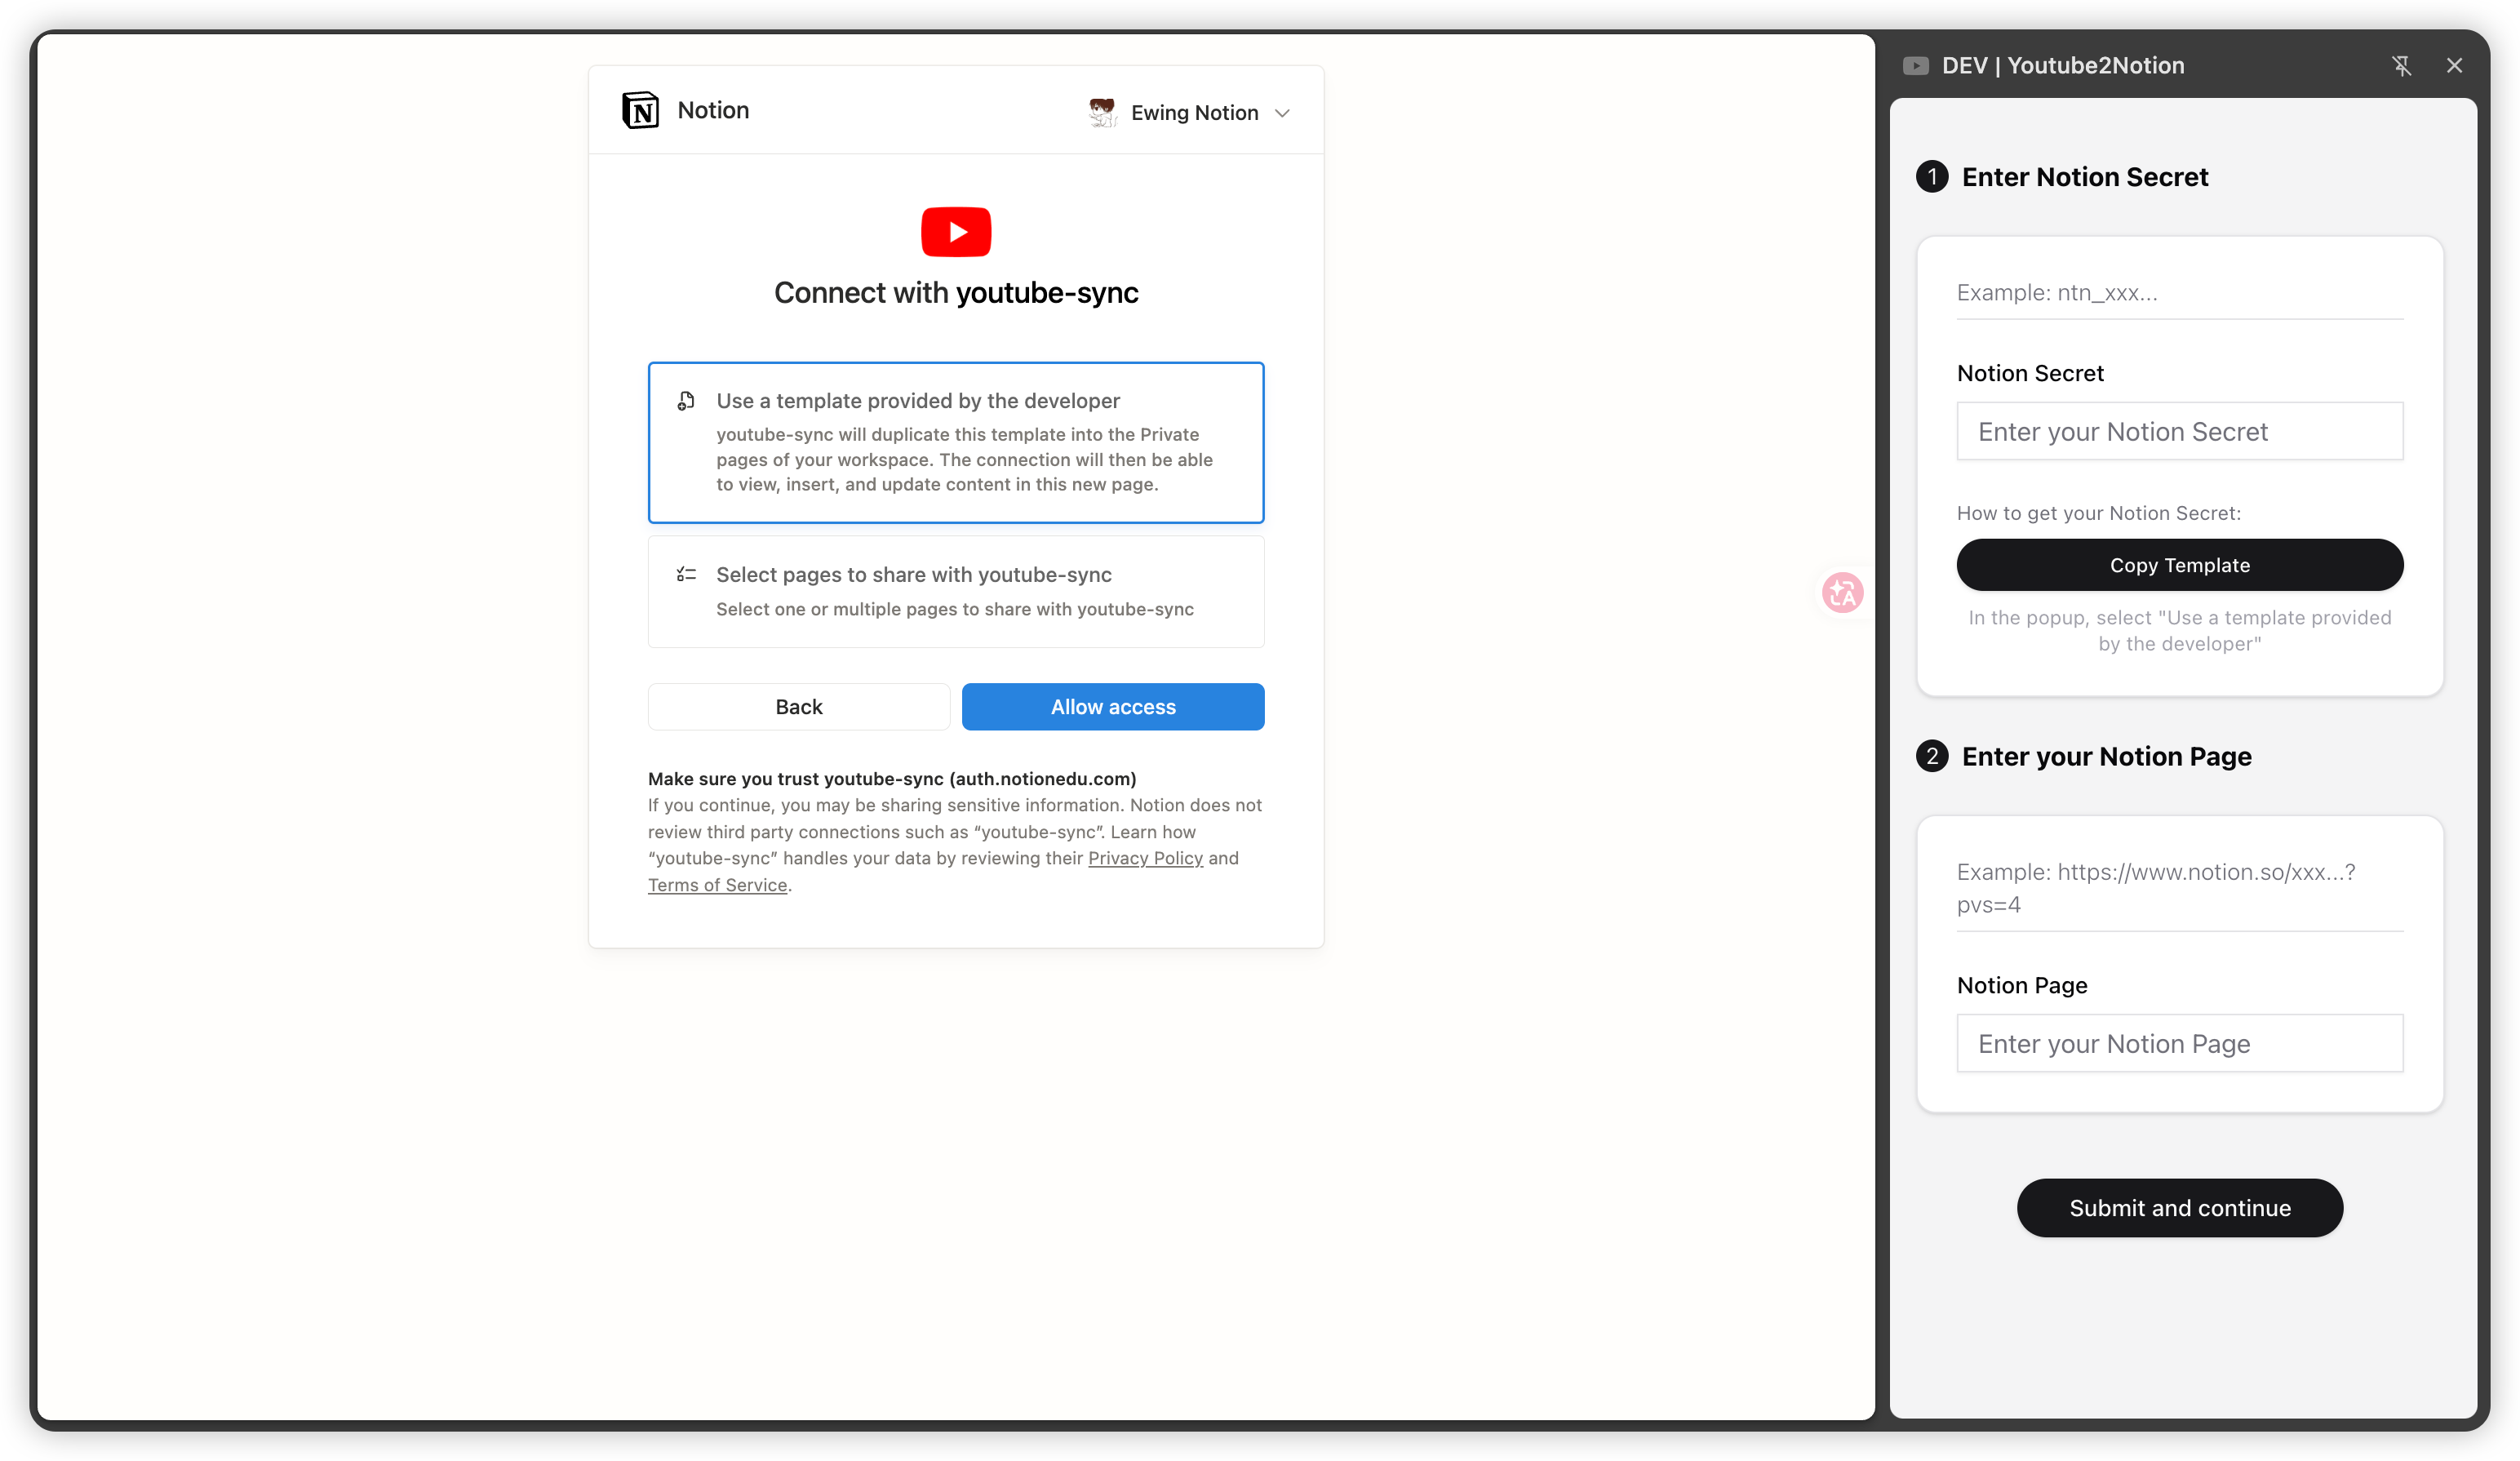The image size is (2520, 1461).
Task: Click the Ewing Notion workspace avatar
Action: click(1102, 112)
